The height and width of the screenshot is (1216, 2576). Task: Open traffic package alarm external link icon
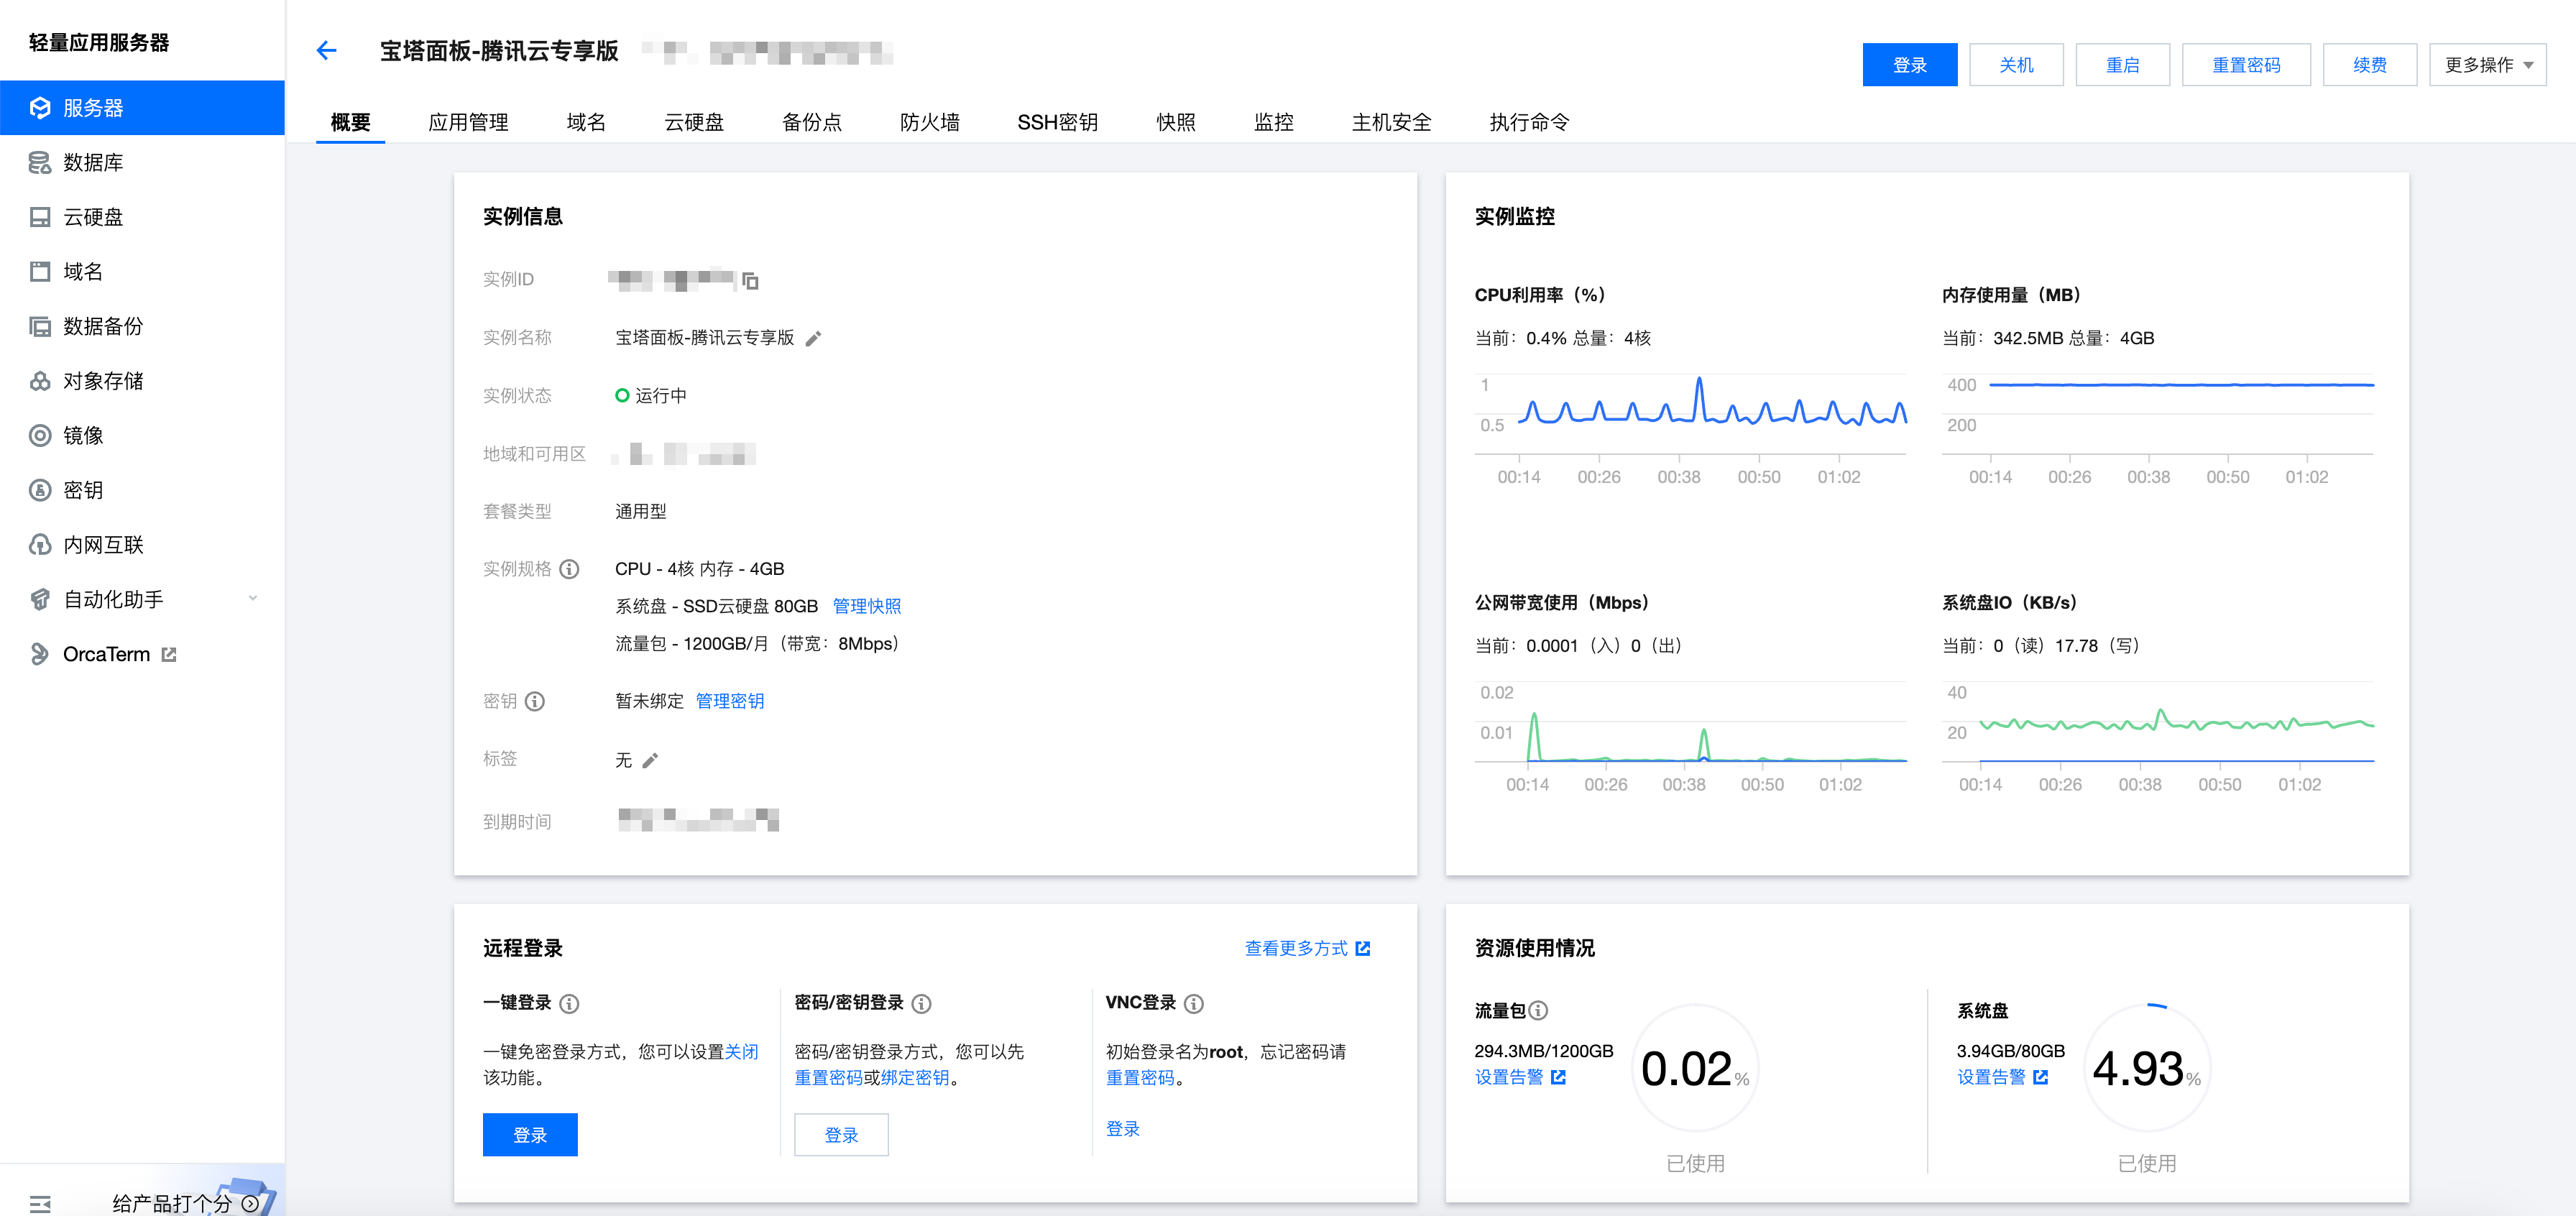(1558, 1077)
